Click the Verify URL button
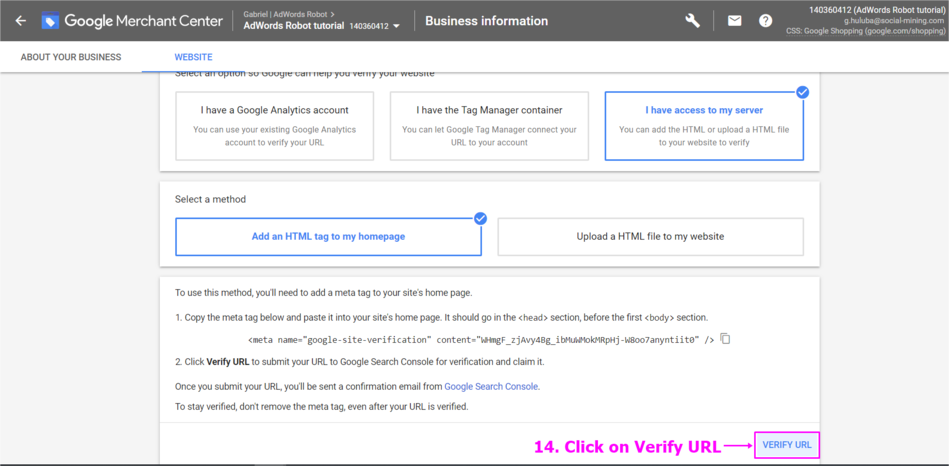949x466 pixels. pos(786,445)
